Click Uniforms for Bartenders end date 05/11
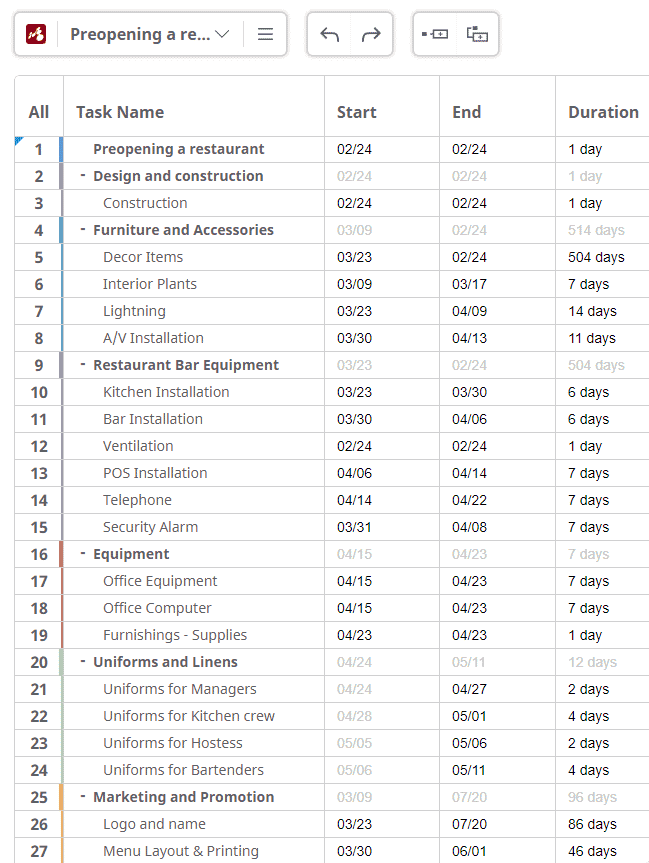 pyautogui.click(x=469, y=769)
